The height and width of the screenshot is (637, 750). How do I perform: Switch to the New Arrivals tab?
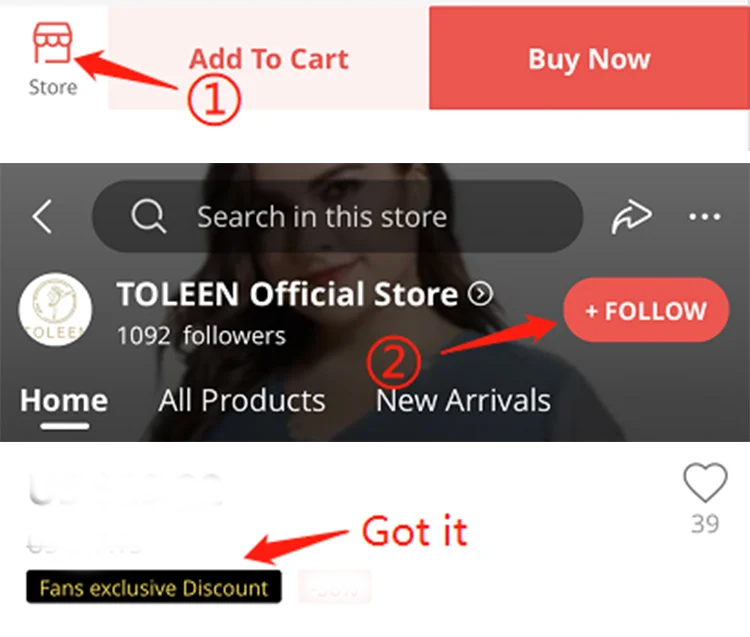click(x=463, y=400)
